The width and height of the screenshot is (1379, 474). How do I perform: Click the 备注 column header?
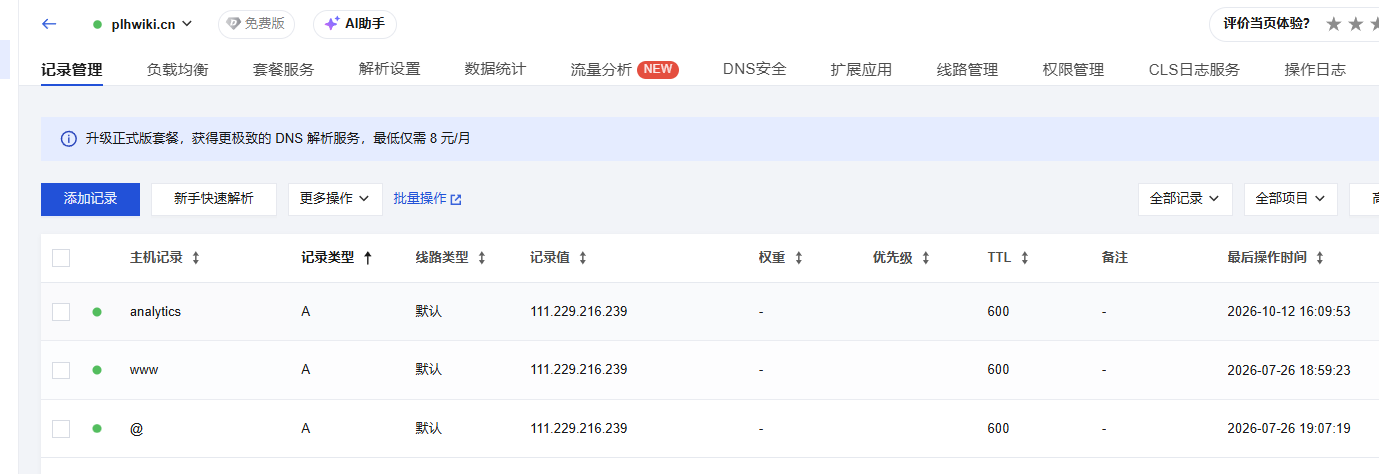[1115, 258]
